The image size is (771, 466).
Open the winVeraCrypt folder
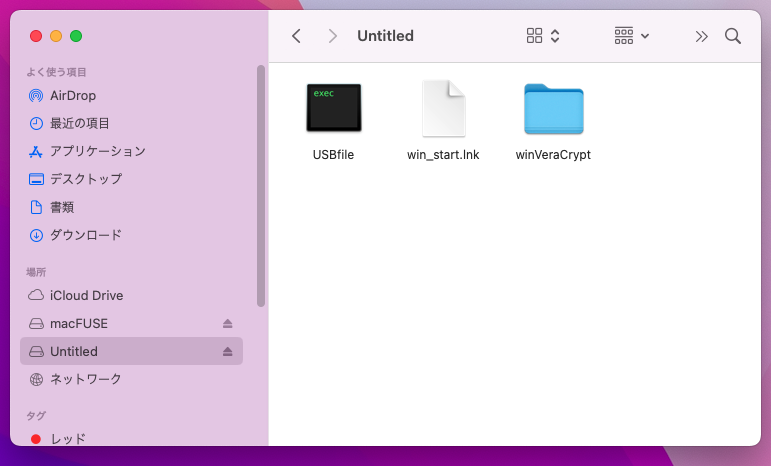[553, 108]
